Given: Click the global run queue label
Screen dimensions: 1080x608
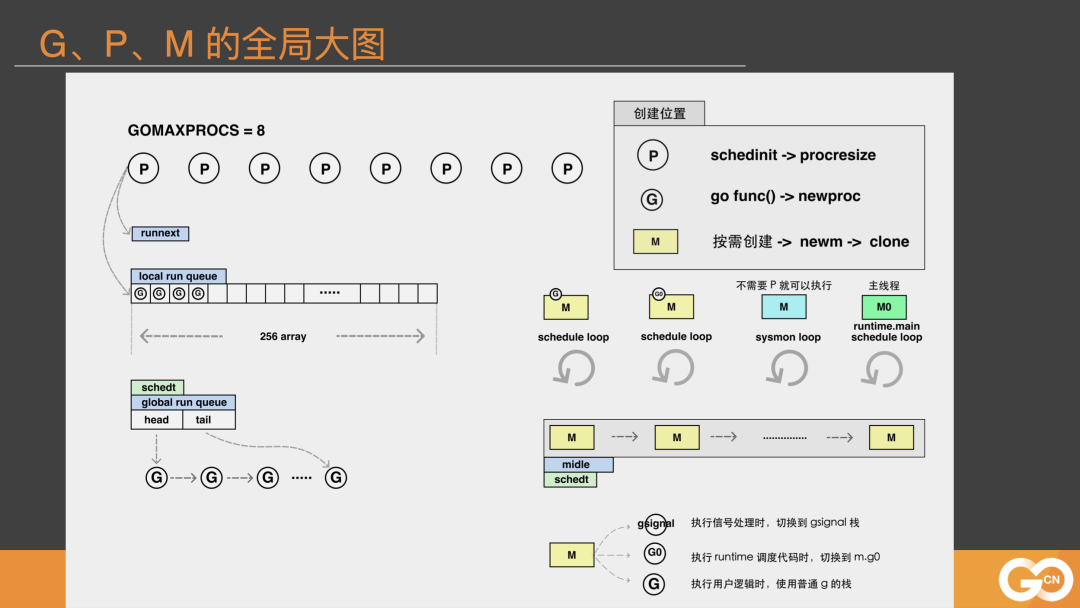Looking at the screenshot, I should click(x=183, y=402).
